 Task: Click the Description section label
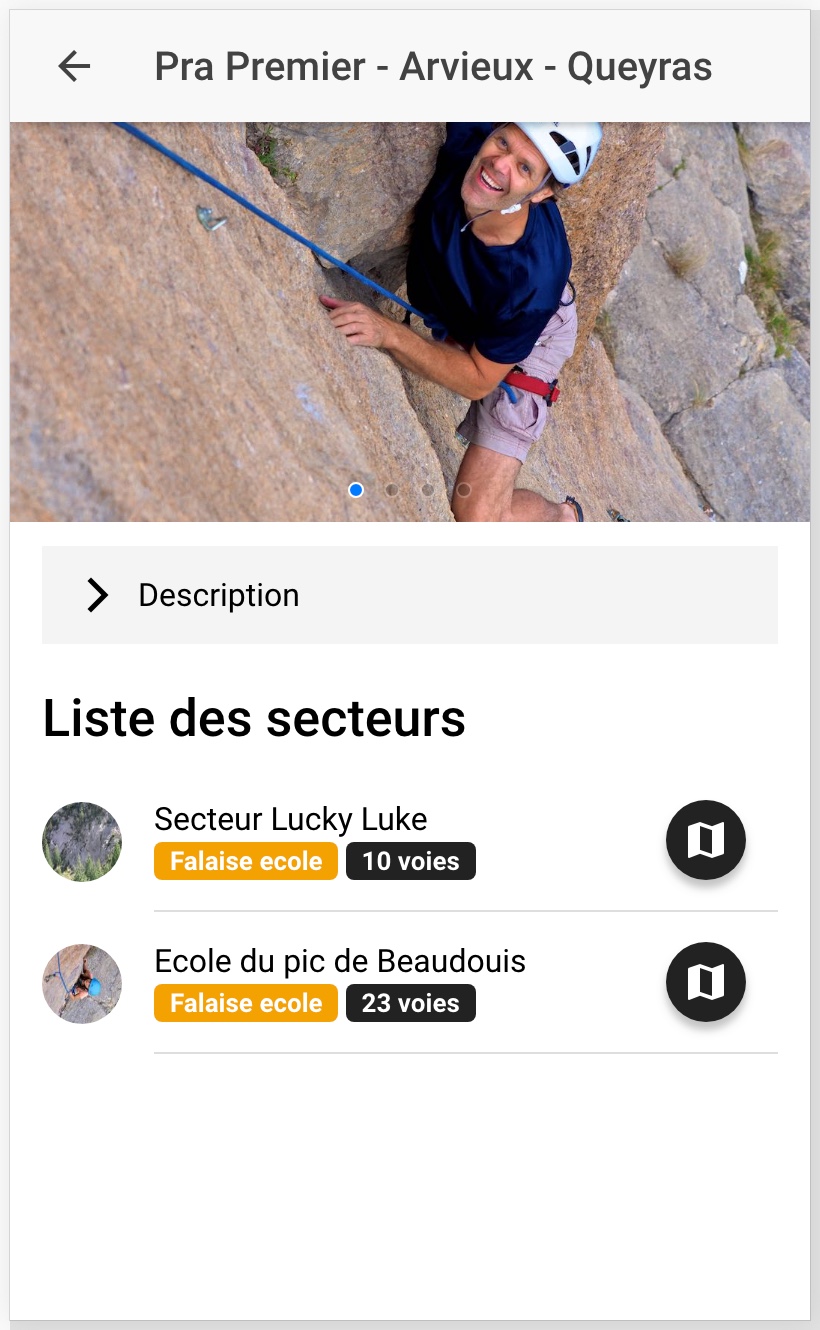218,595
